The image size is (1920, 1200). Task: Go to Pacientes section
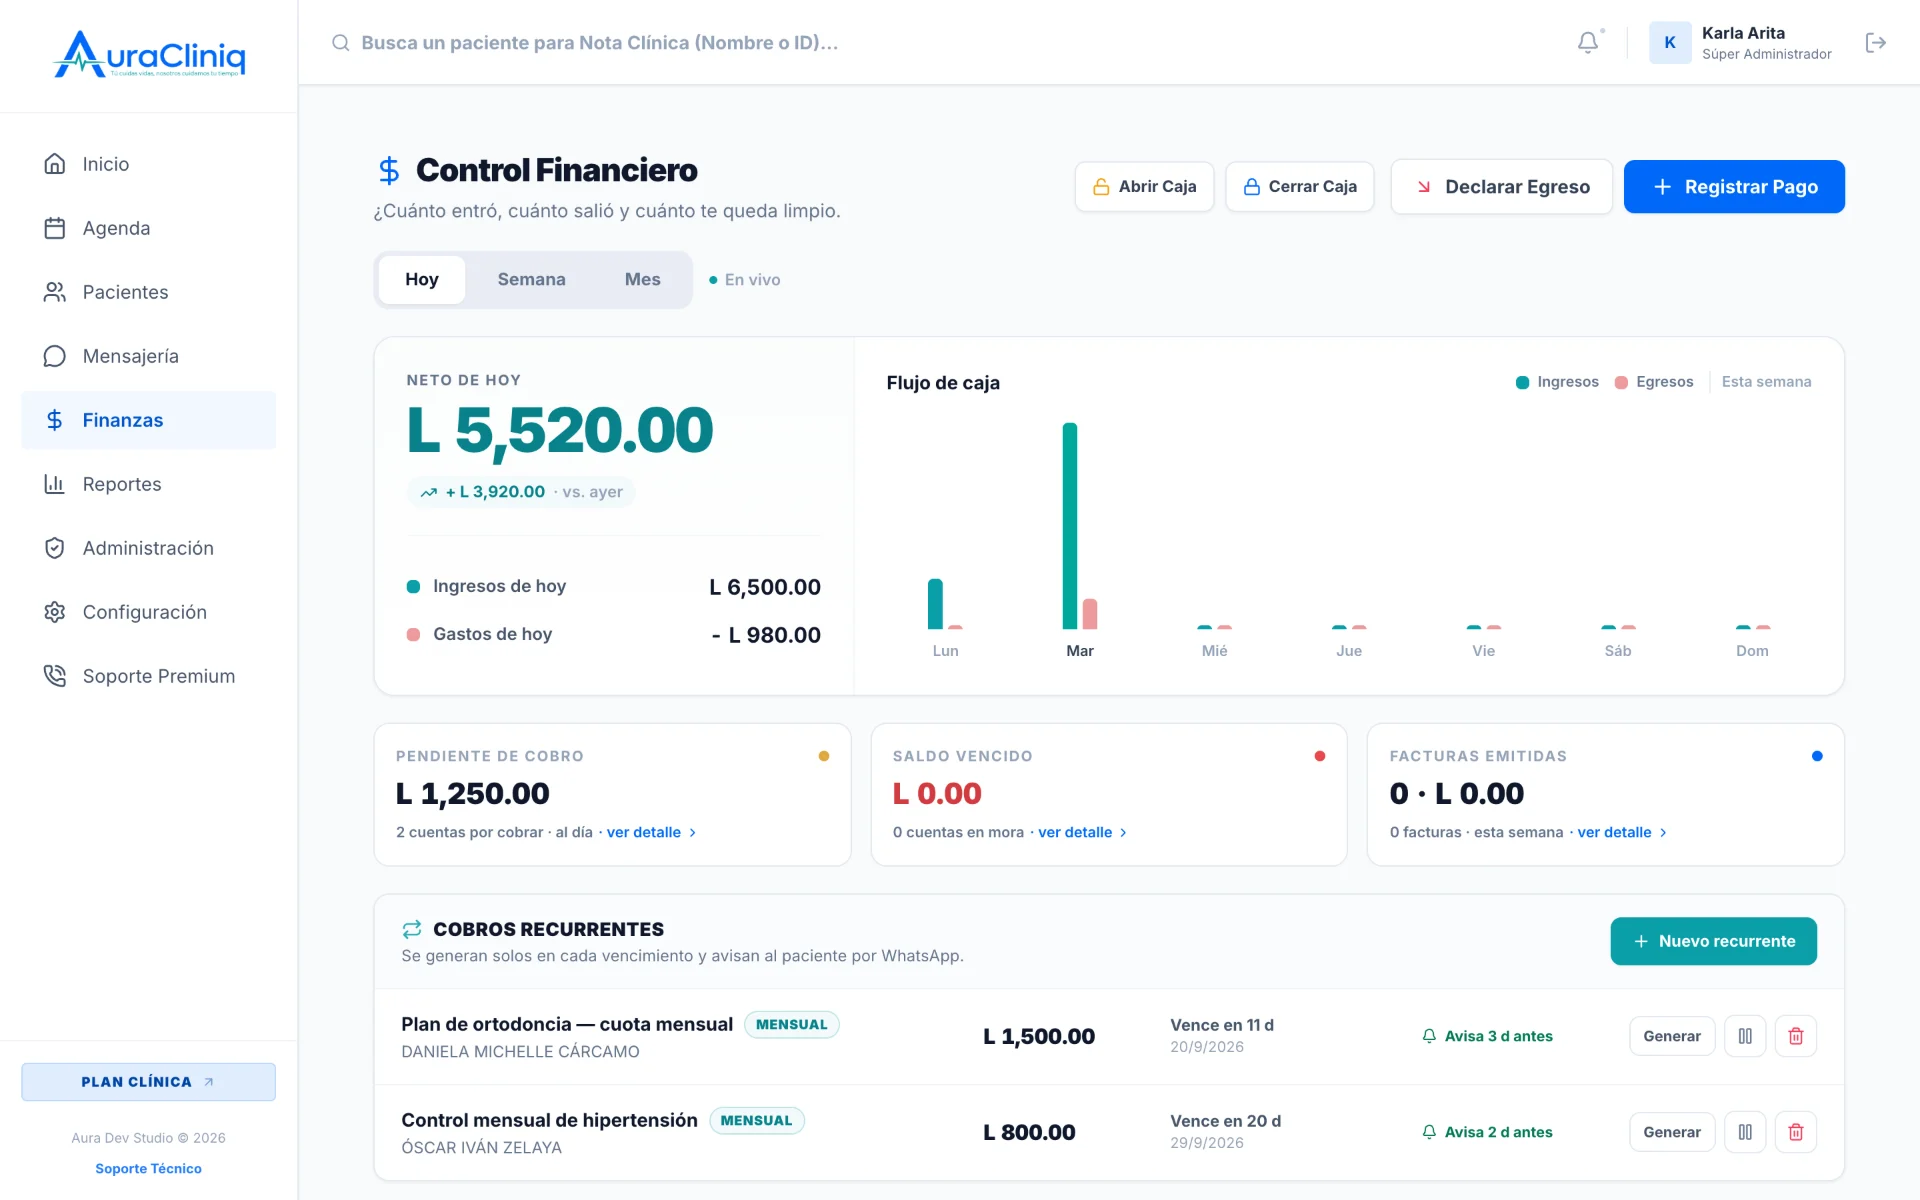pyautogui.click(x=148, y=292)
